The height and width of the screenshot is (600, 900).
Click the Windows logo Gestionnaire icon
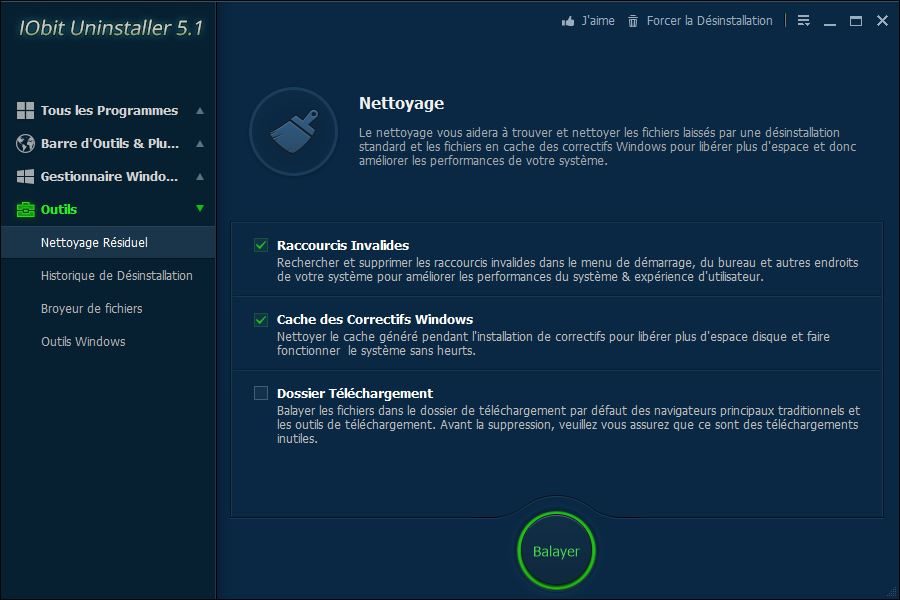[25, 176]
